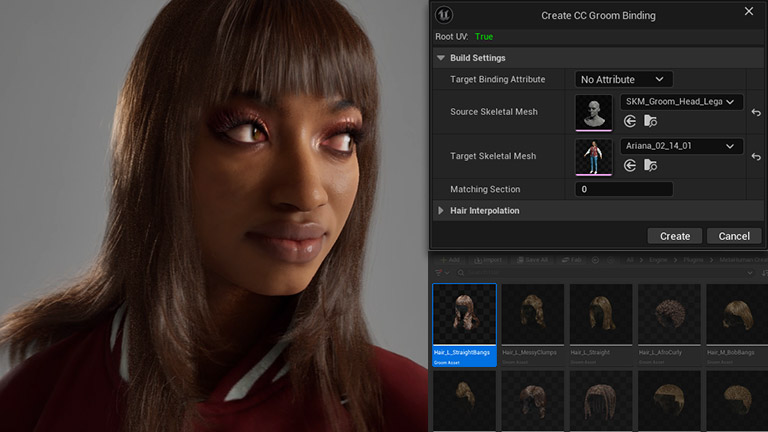Click the Unreal Engine logo in dialog title
Screen dimensions: 768x432
(445, 15)
